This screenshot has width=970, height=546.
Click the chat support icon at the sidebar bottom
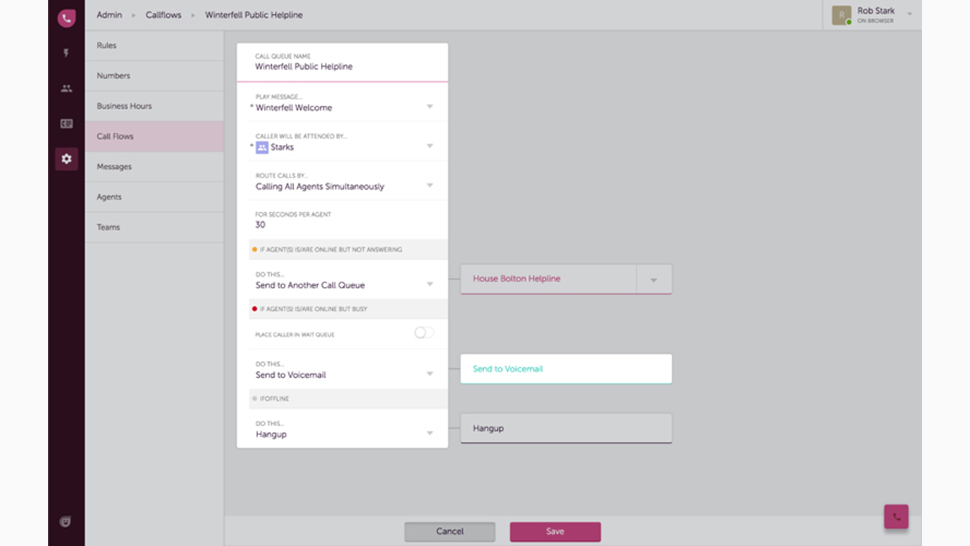point(65,521)
